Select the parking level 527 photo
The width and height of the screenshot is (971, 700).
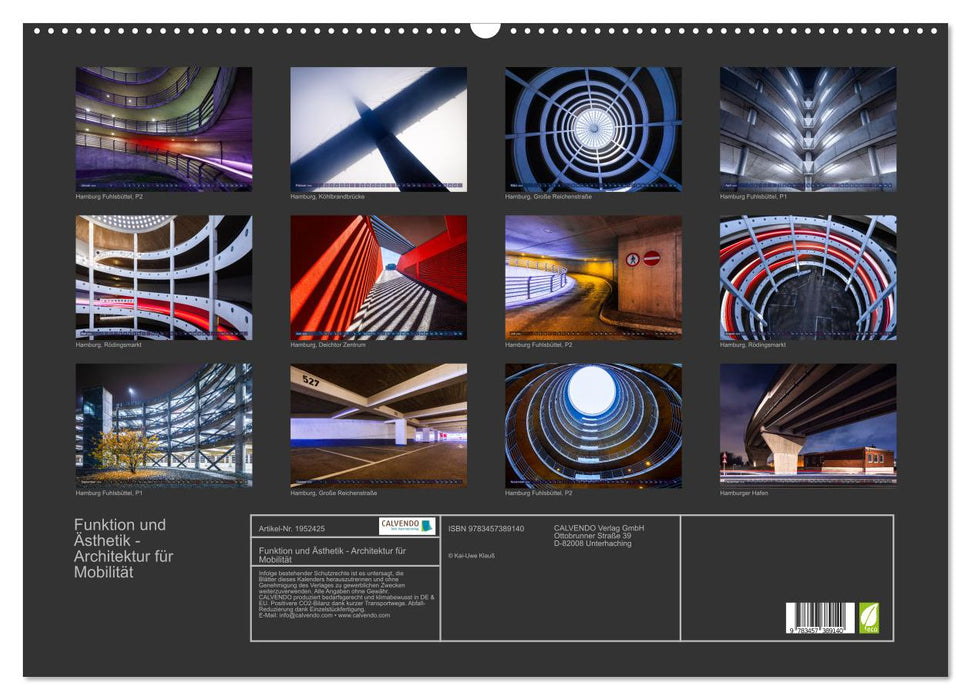coord(378,425)
